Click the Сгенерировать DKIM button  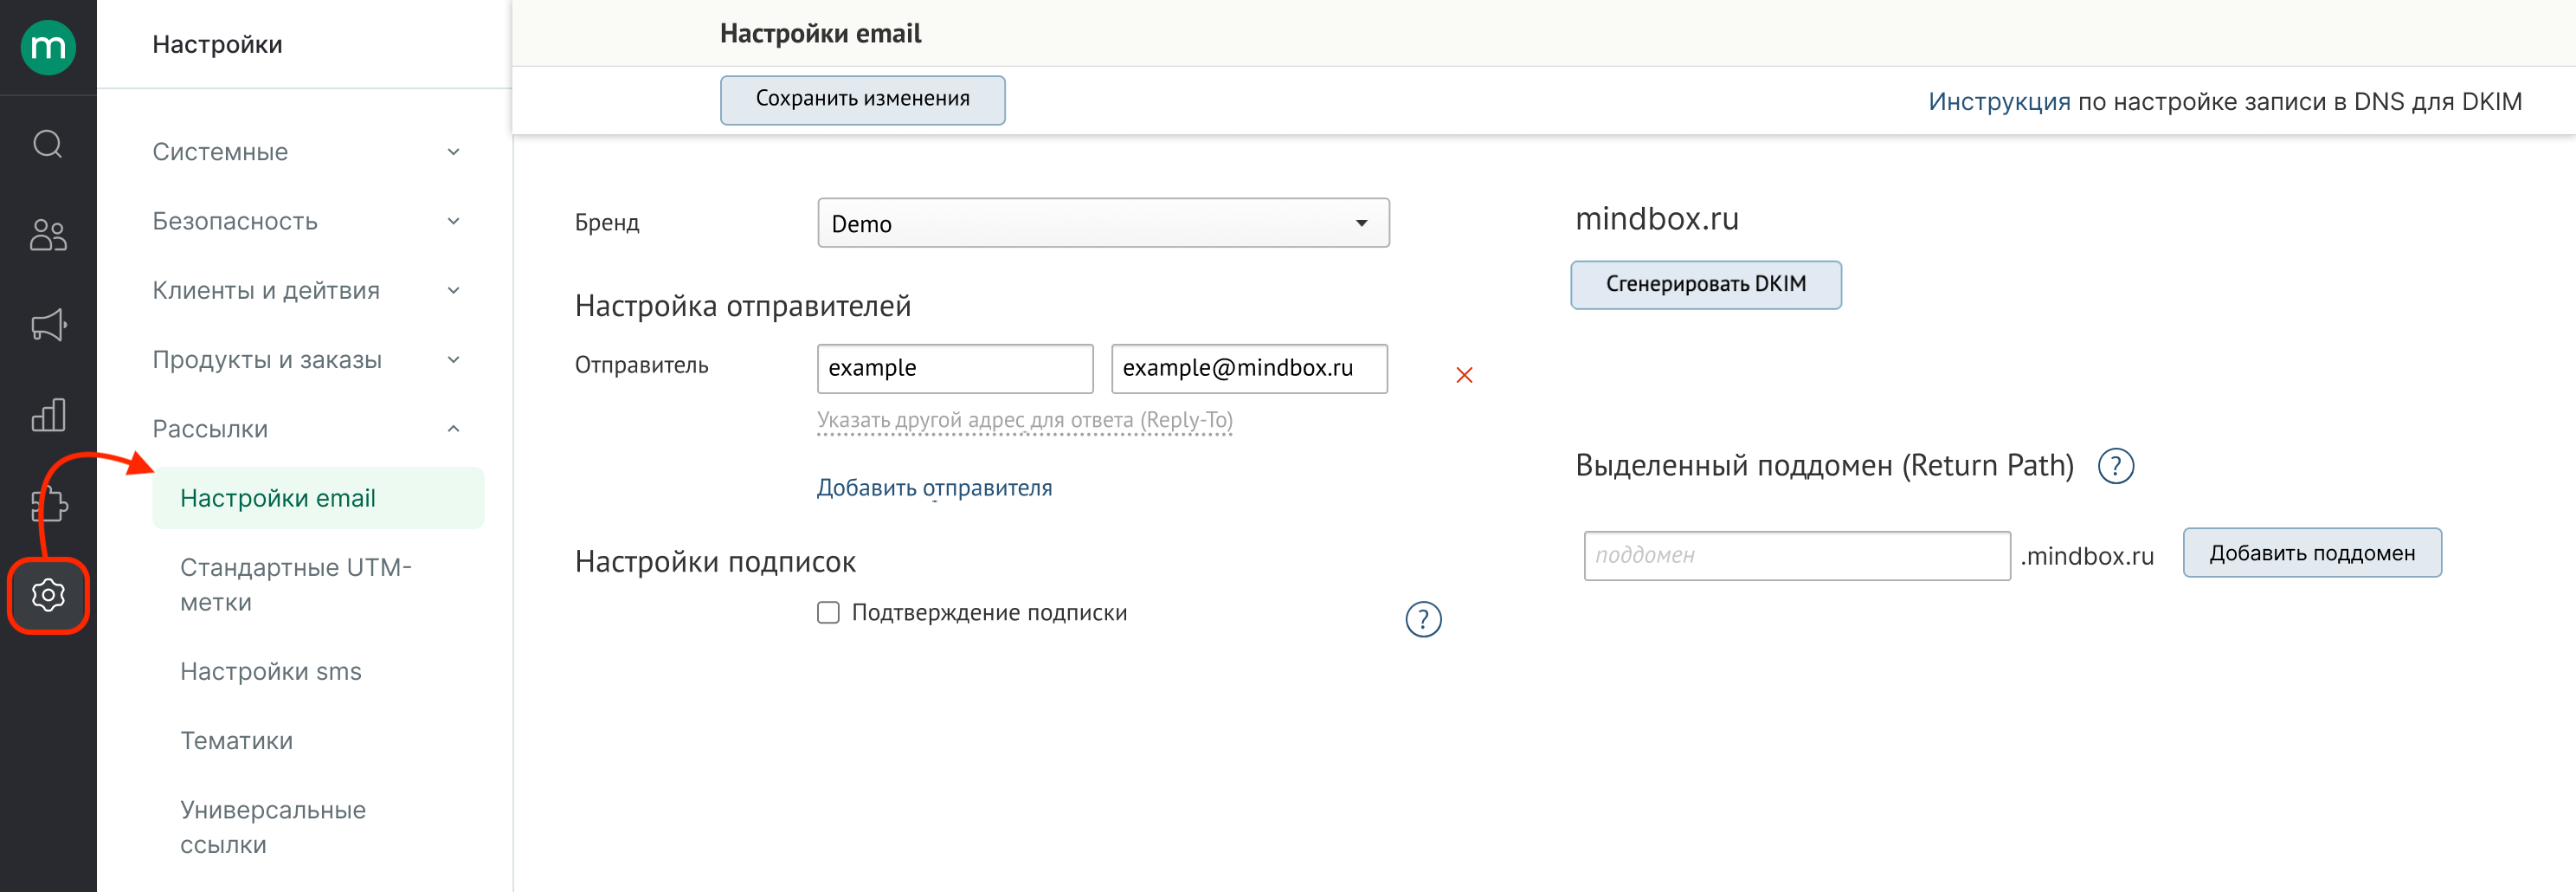pos(1705,285)
